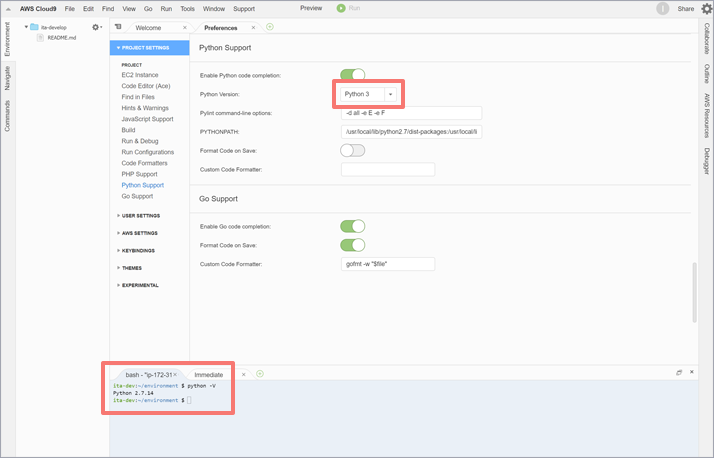Image resolution: width=714 pixels, height=458 pixels.
Task: Expand Experimental section
Action: click(x=138, y=285)
